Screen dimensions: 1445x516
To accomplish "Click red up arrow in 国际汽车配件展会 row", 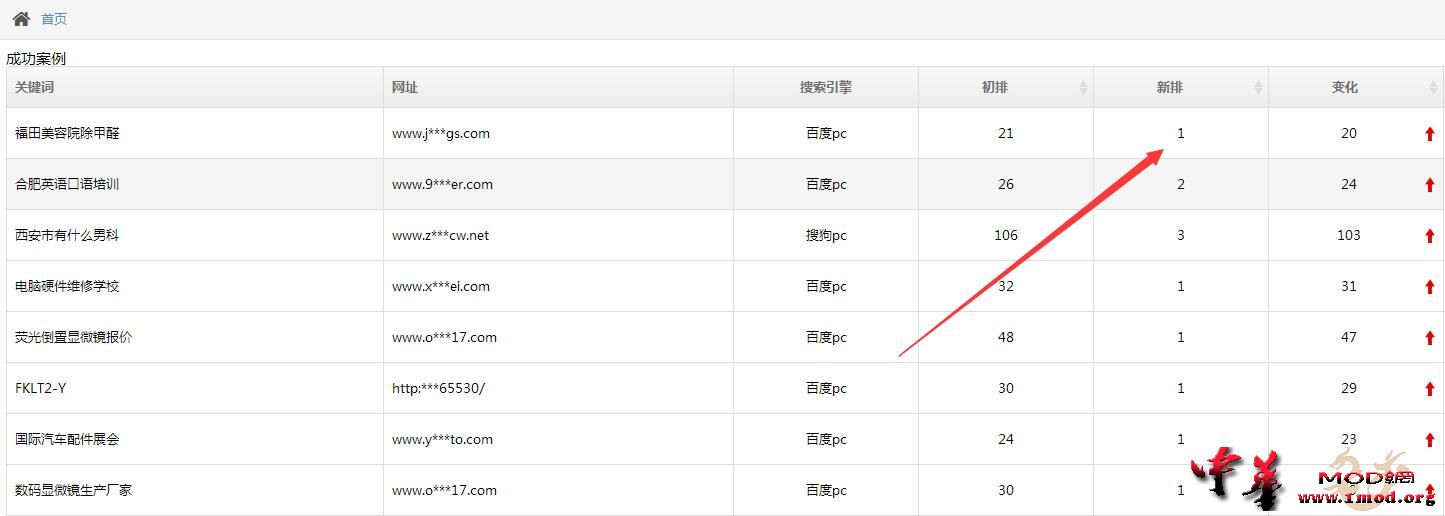I will 1430,440.
